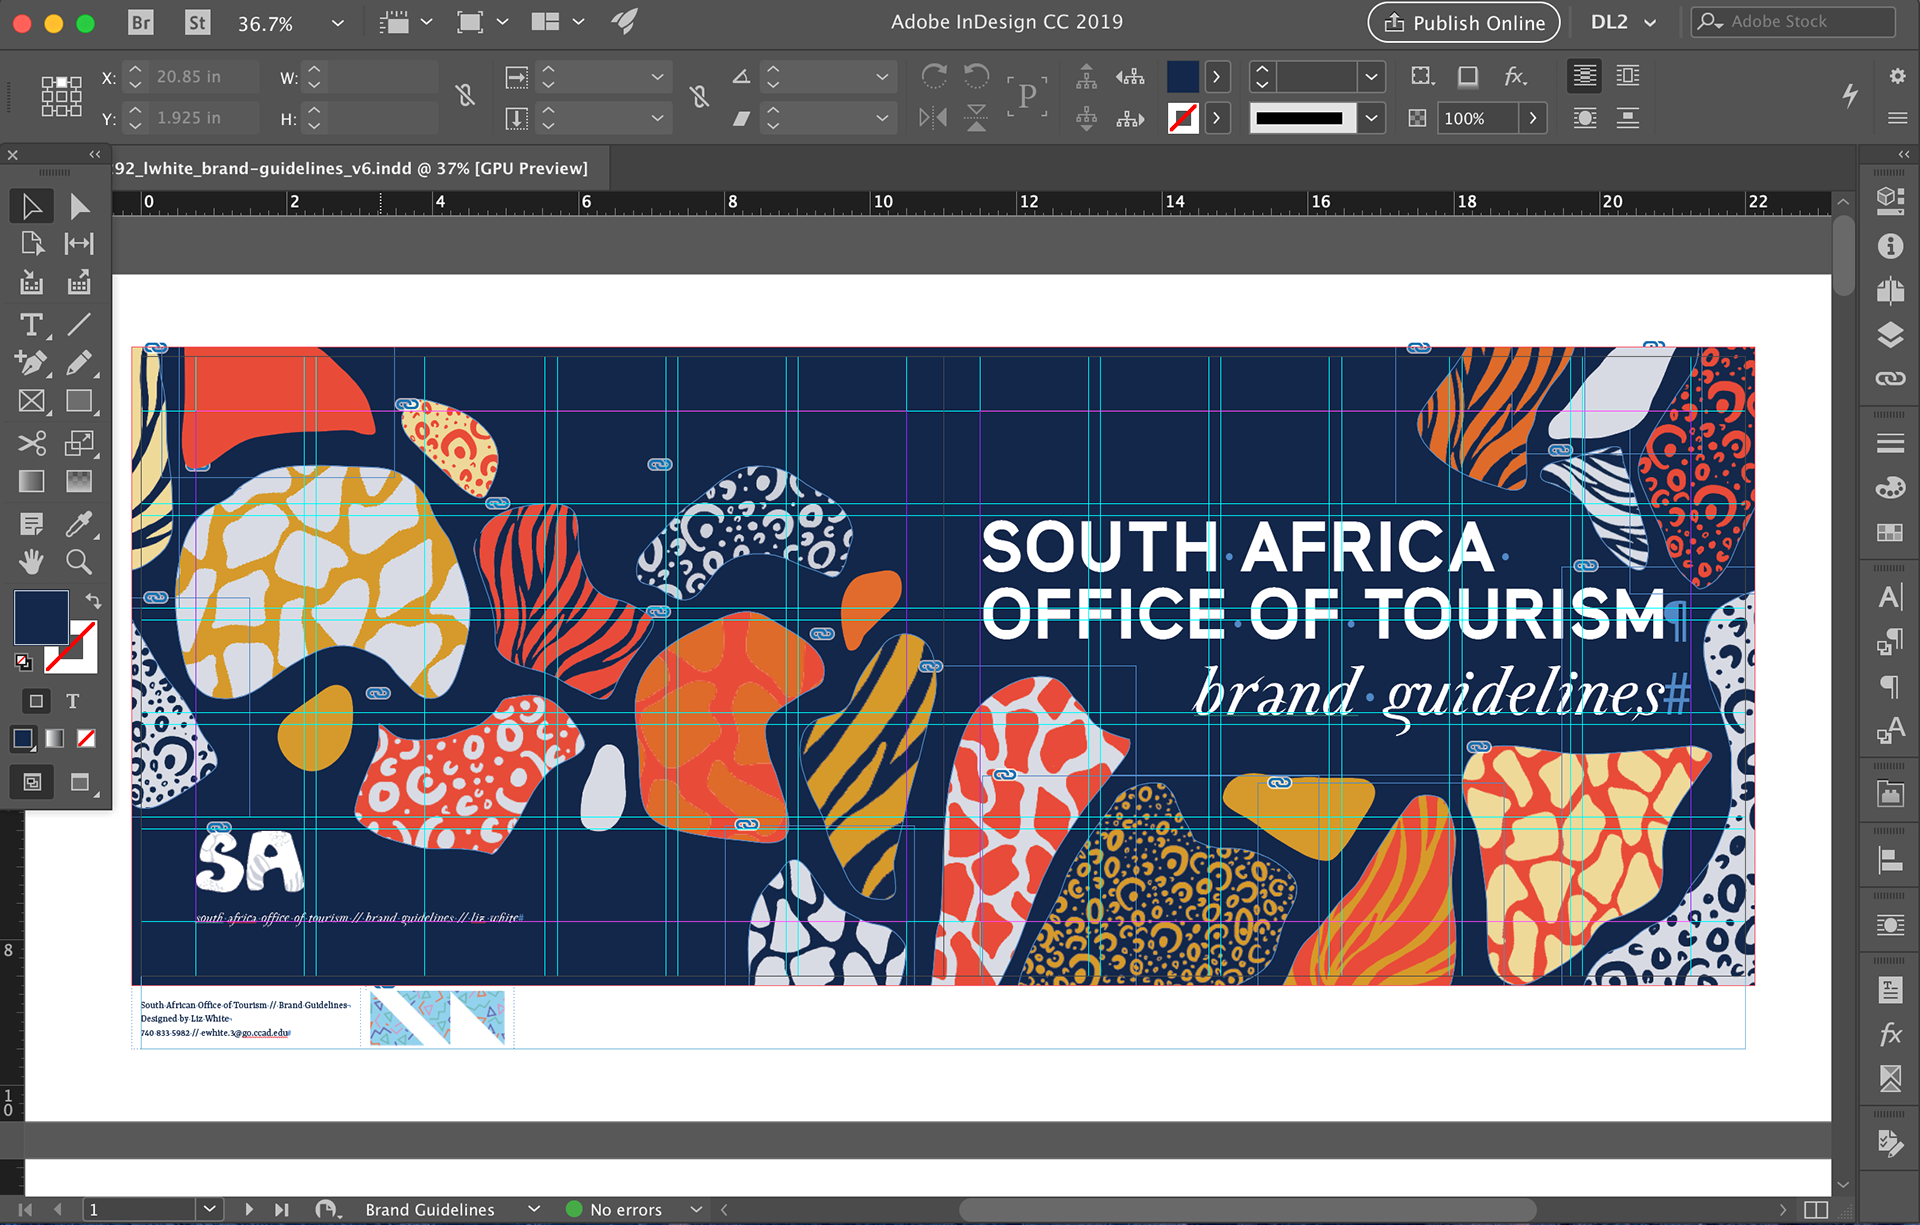Screen dimensions: 1920x1225
Task: Go to the first page
Action: (x=25, y=1209)
